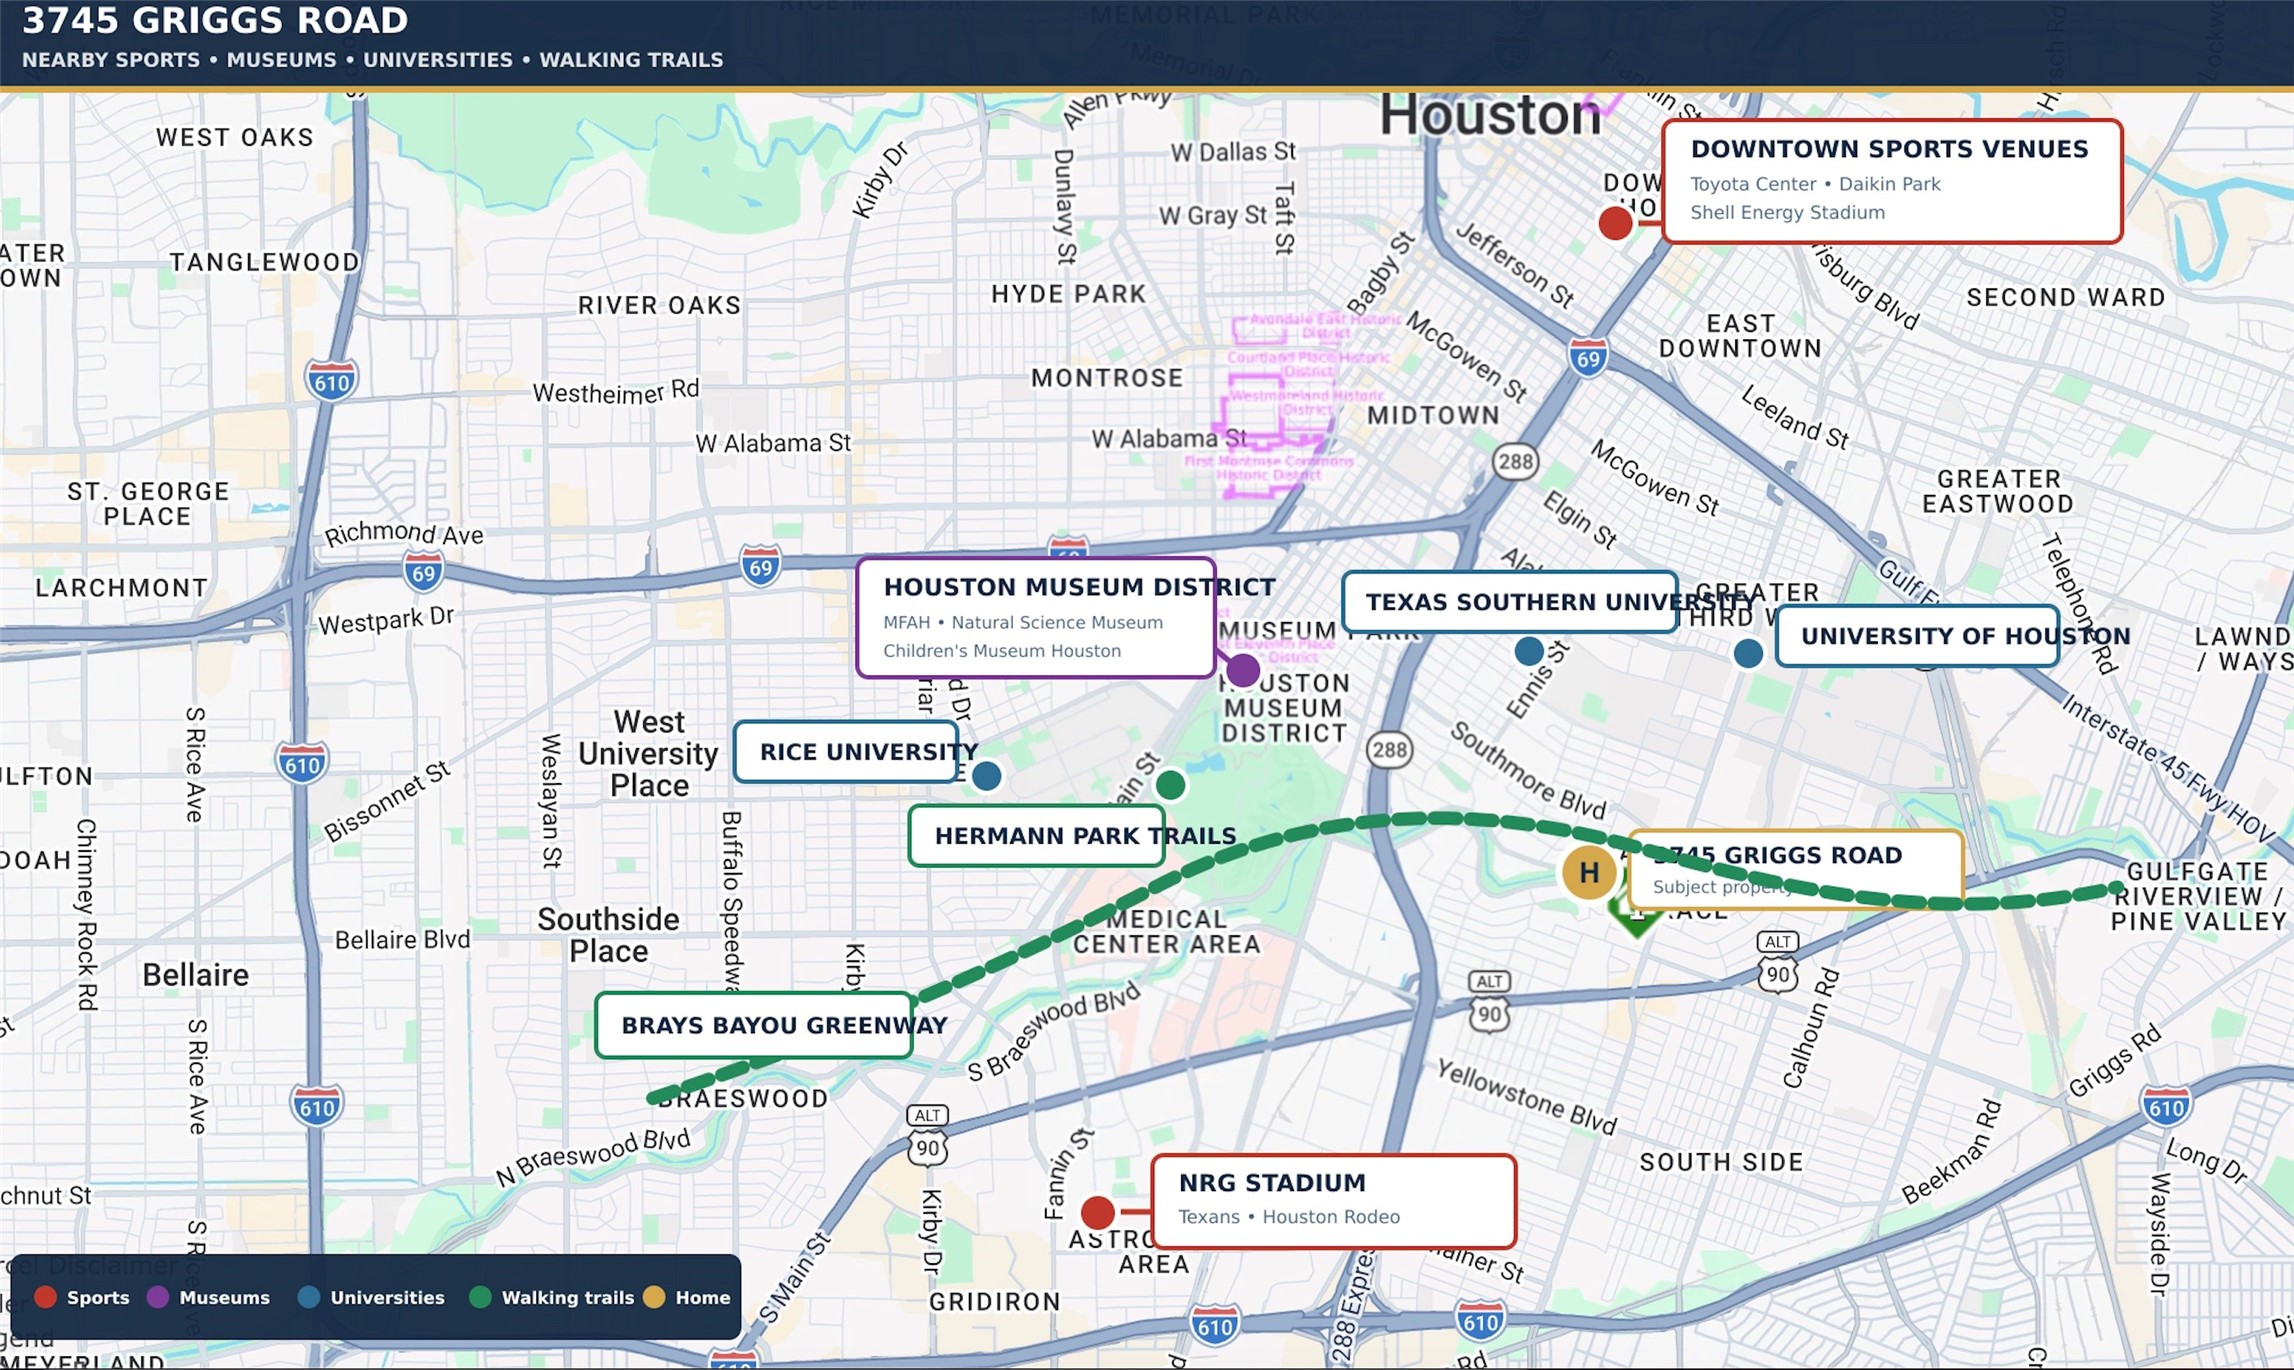The height and width of the screenshot is (1370, 2294).
Task: Click the 3745 Griggs Road subject property card
Action: pyautogui.click(x=1795, y=869)
